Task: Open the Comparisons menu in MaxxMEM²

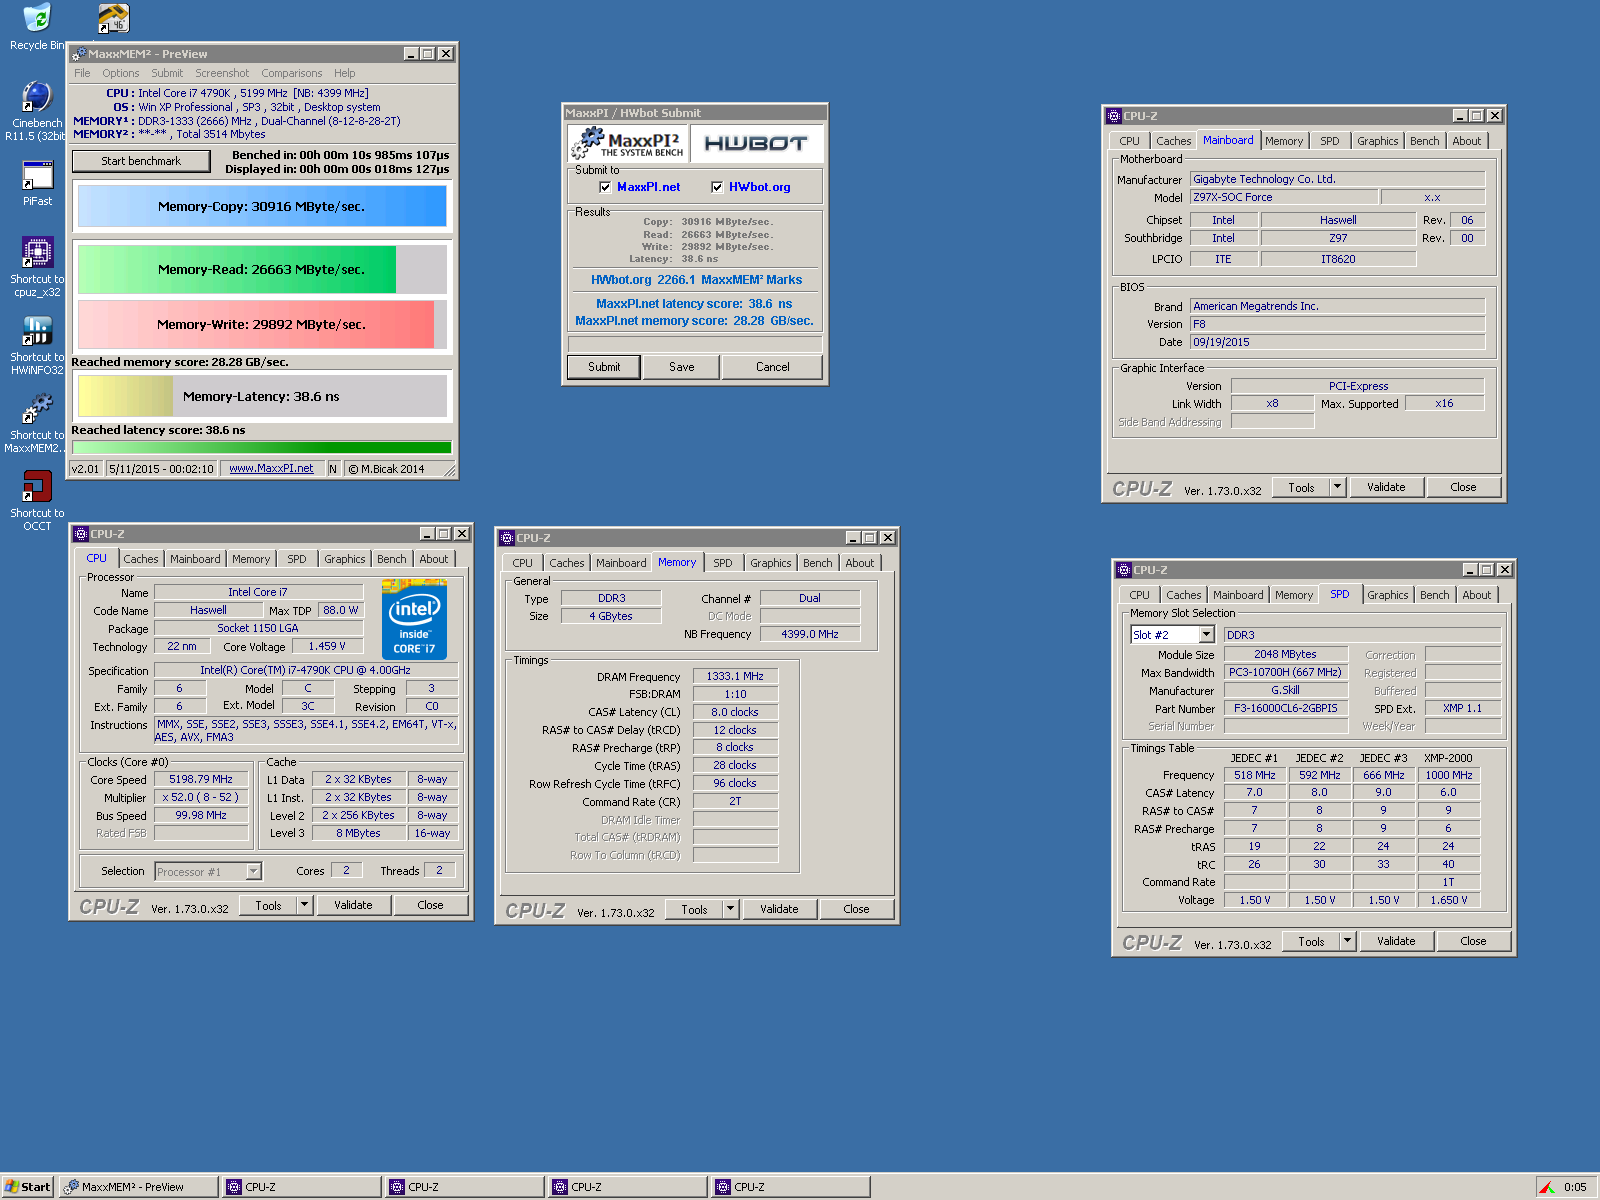Action: 292,73
